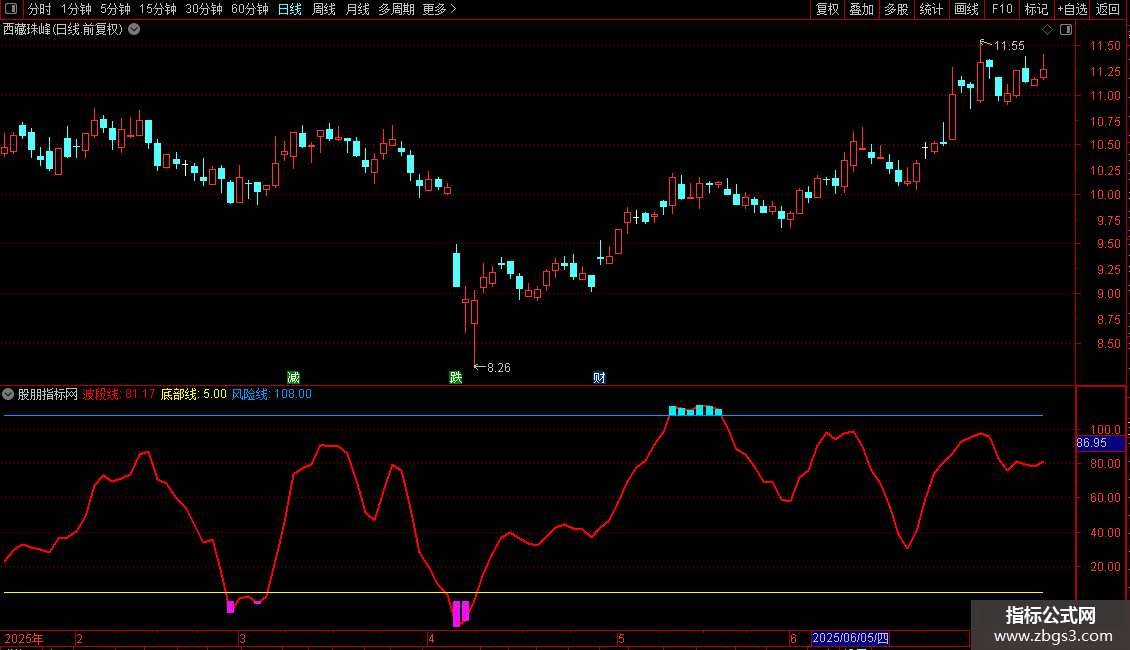1130x650 pixels.
Task: Toggle the left side panel icon
Action: pos(11,9)
